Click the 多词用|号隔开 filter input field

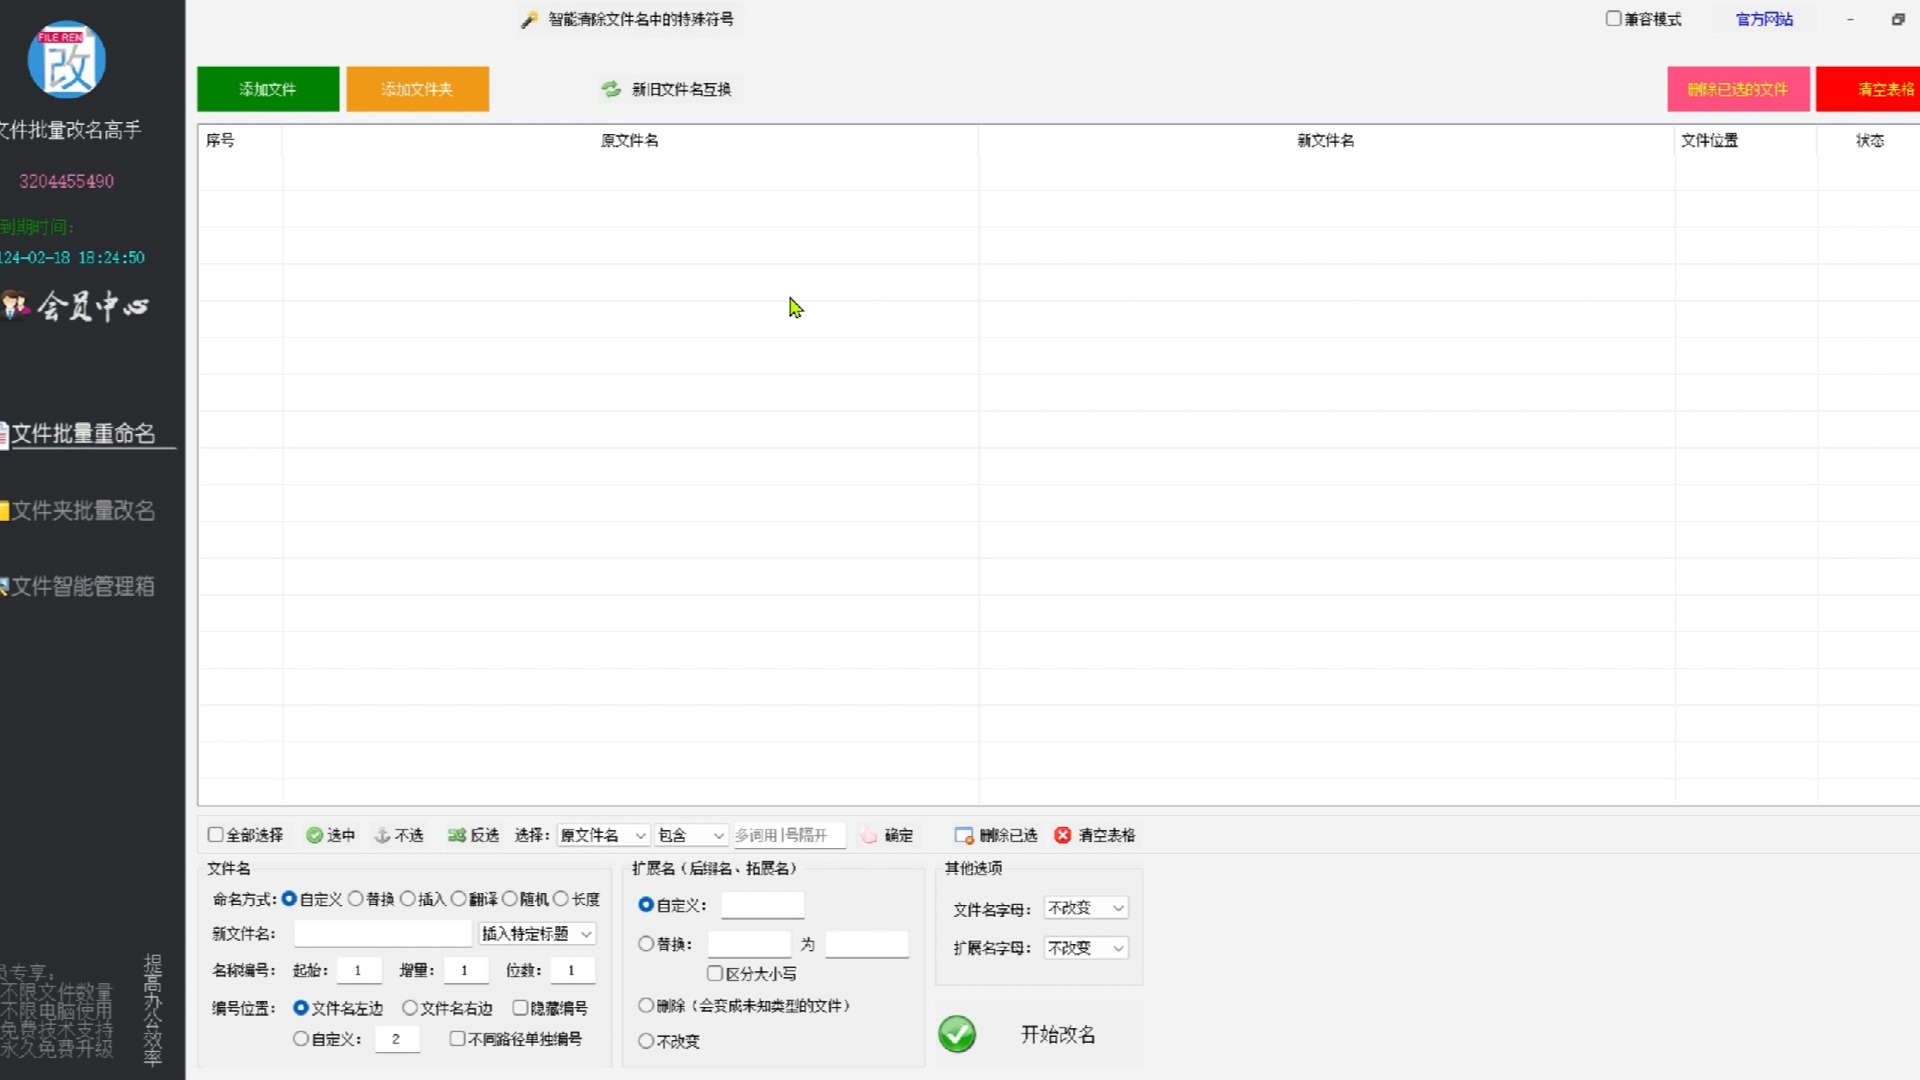pos(789,835)
